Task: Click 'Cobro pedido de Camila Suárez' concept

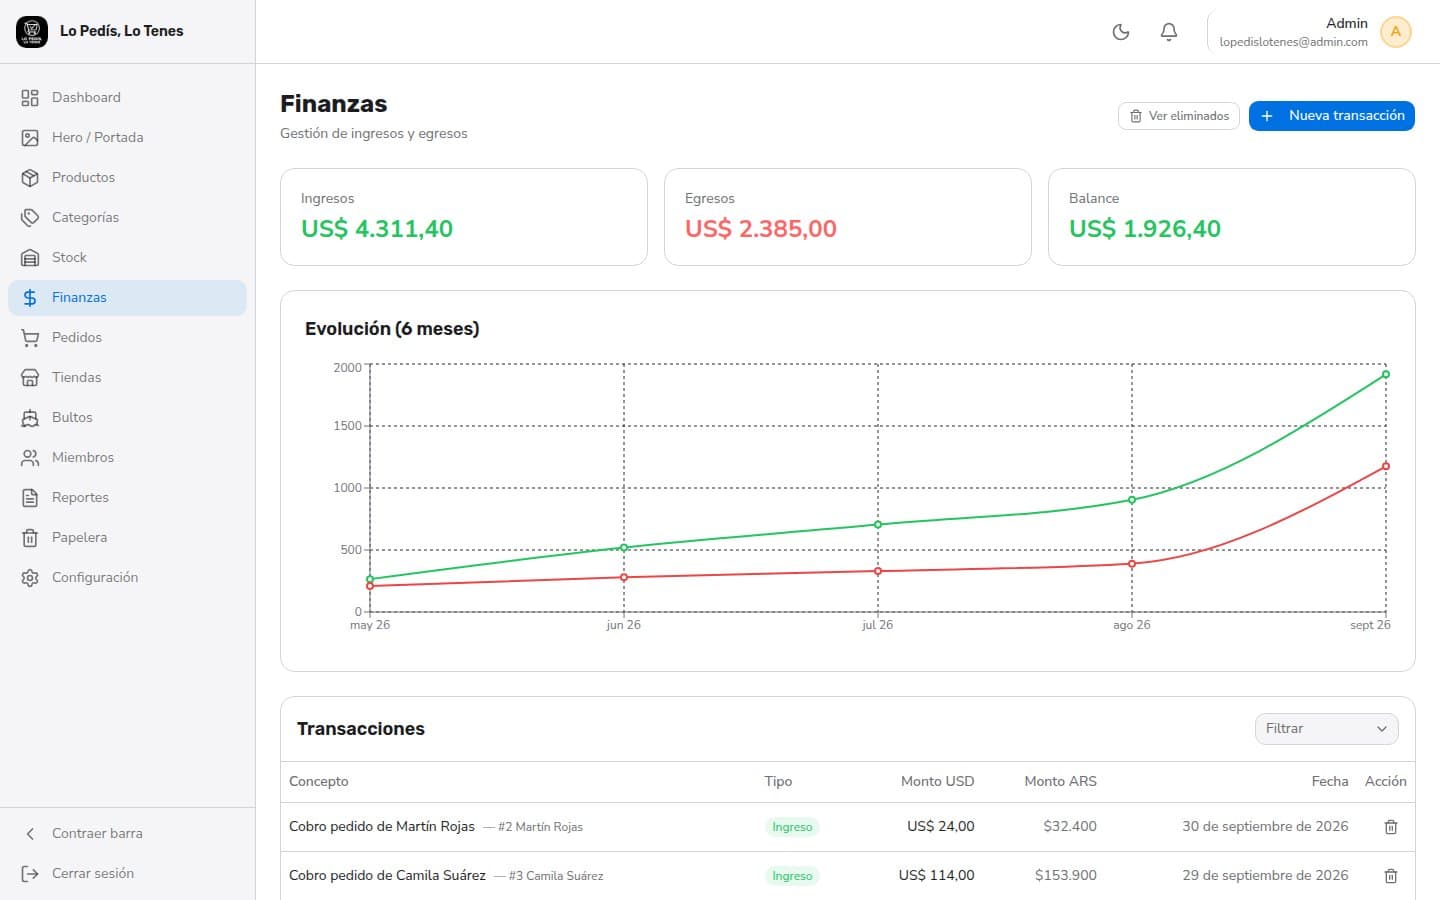Action: [x=387, y=875]
